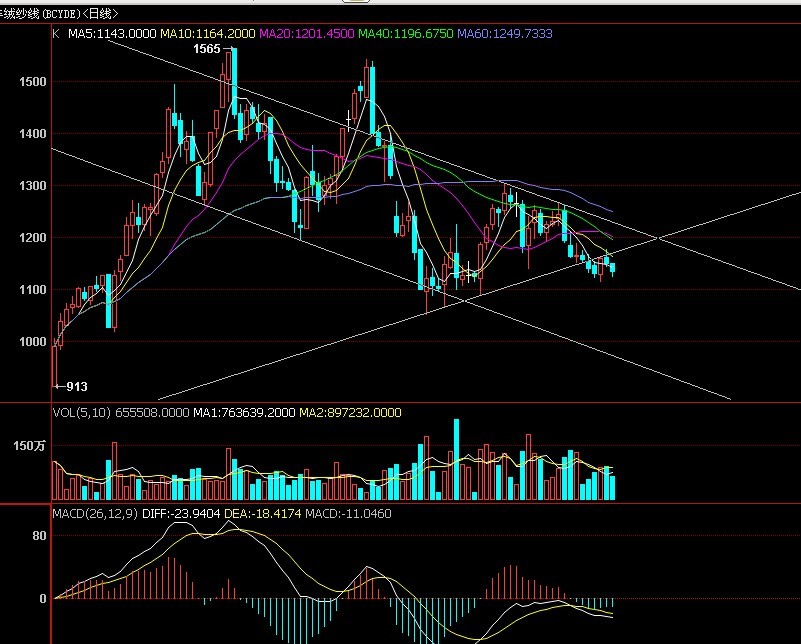
Task: Click the 1400 price axis label
Action: click(x=32, y=134)
